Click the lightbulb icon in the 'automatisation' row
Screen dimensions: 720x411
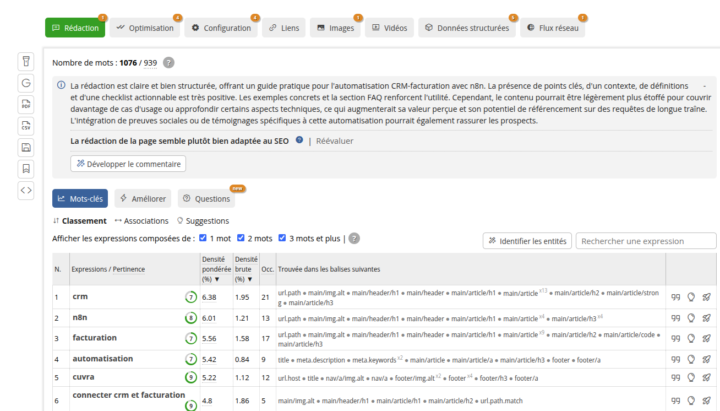[691, 359]
